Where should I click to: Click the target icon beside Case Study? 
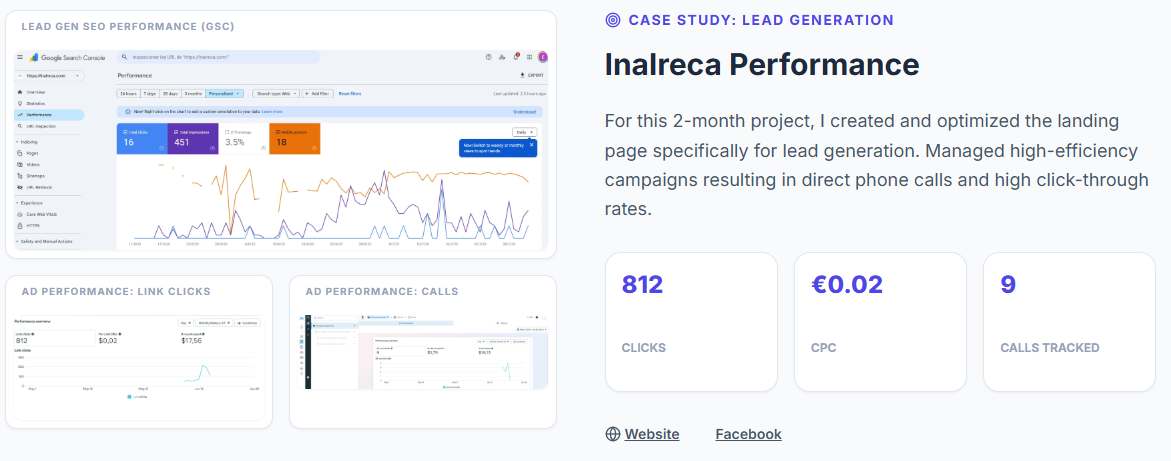(613, 20)
